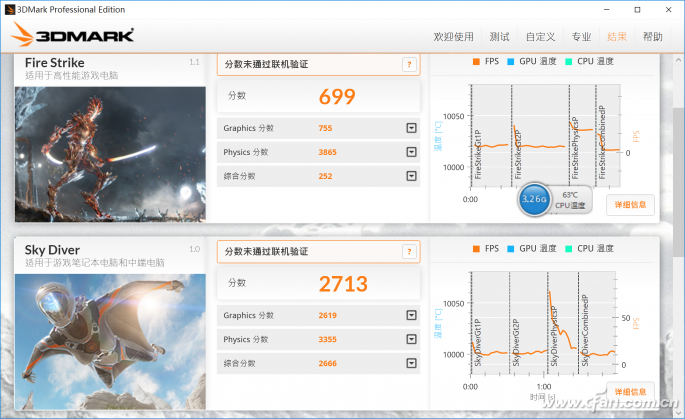Click the Fire Strike score 699
This screenshot has width=685, height=419.
(337, 97)
